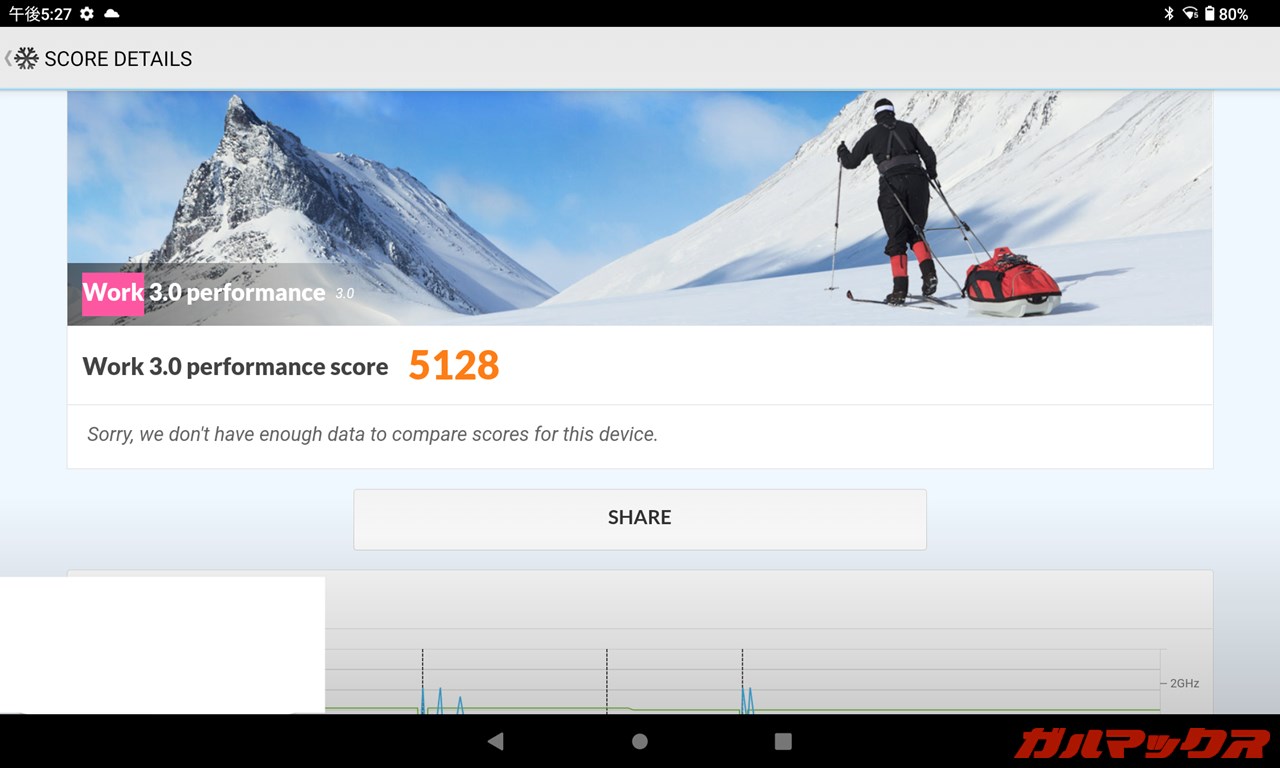Tap the back chevron beside SCORE DETAILS
Image resolution: width=1280 pixels, height=768 pixels.
[x=8, y=58]
